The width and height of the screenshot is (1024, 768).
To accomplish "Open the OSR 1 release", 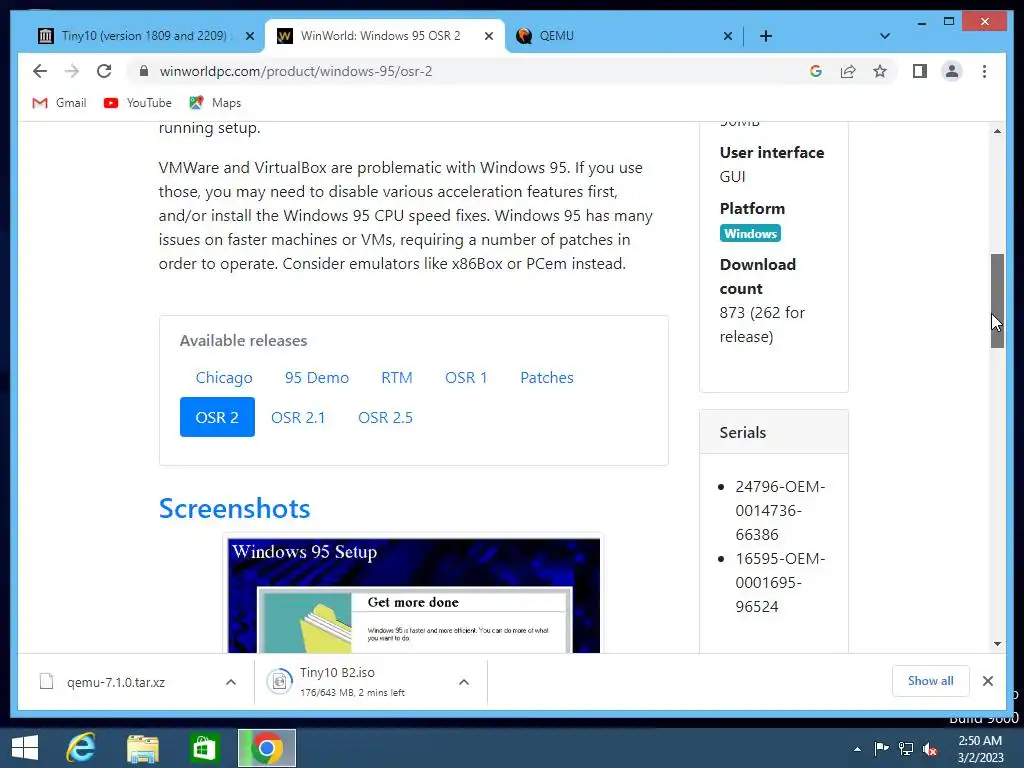I will click(466, 377).
